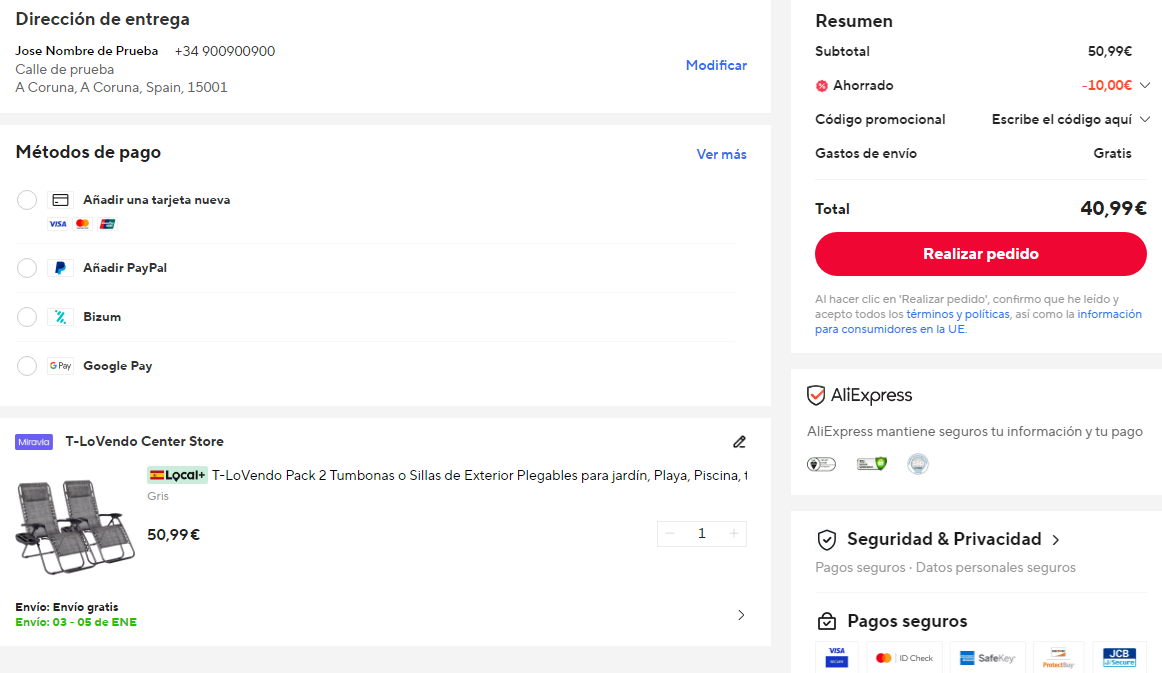This screenshot has height=673, width=1162.
Task: Click the Bizum logo icon
Action: tap(61, 317)
